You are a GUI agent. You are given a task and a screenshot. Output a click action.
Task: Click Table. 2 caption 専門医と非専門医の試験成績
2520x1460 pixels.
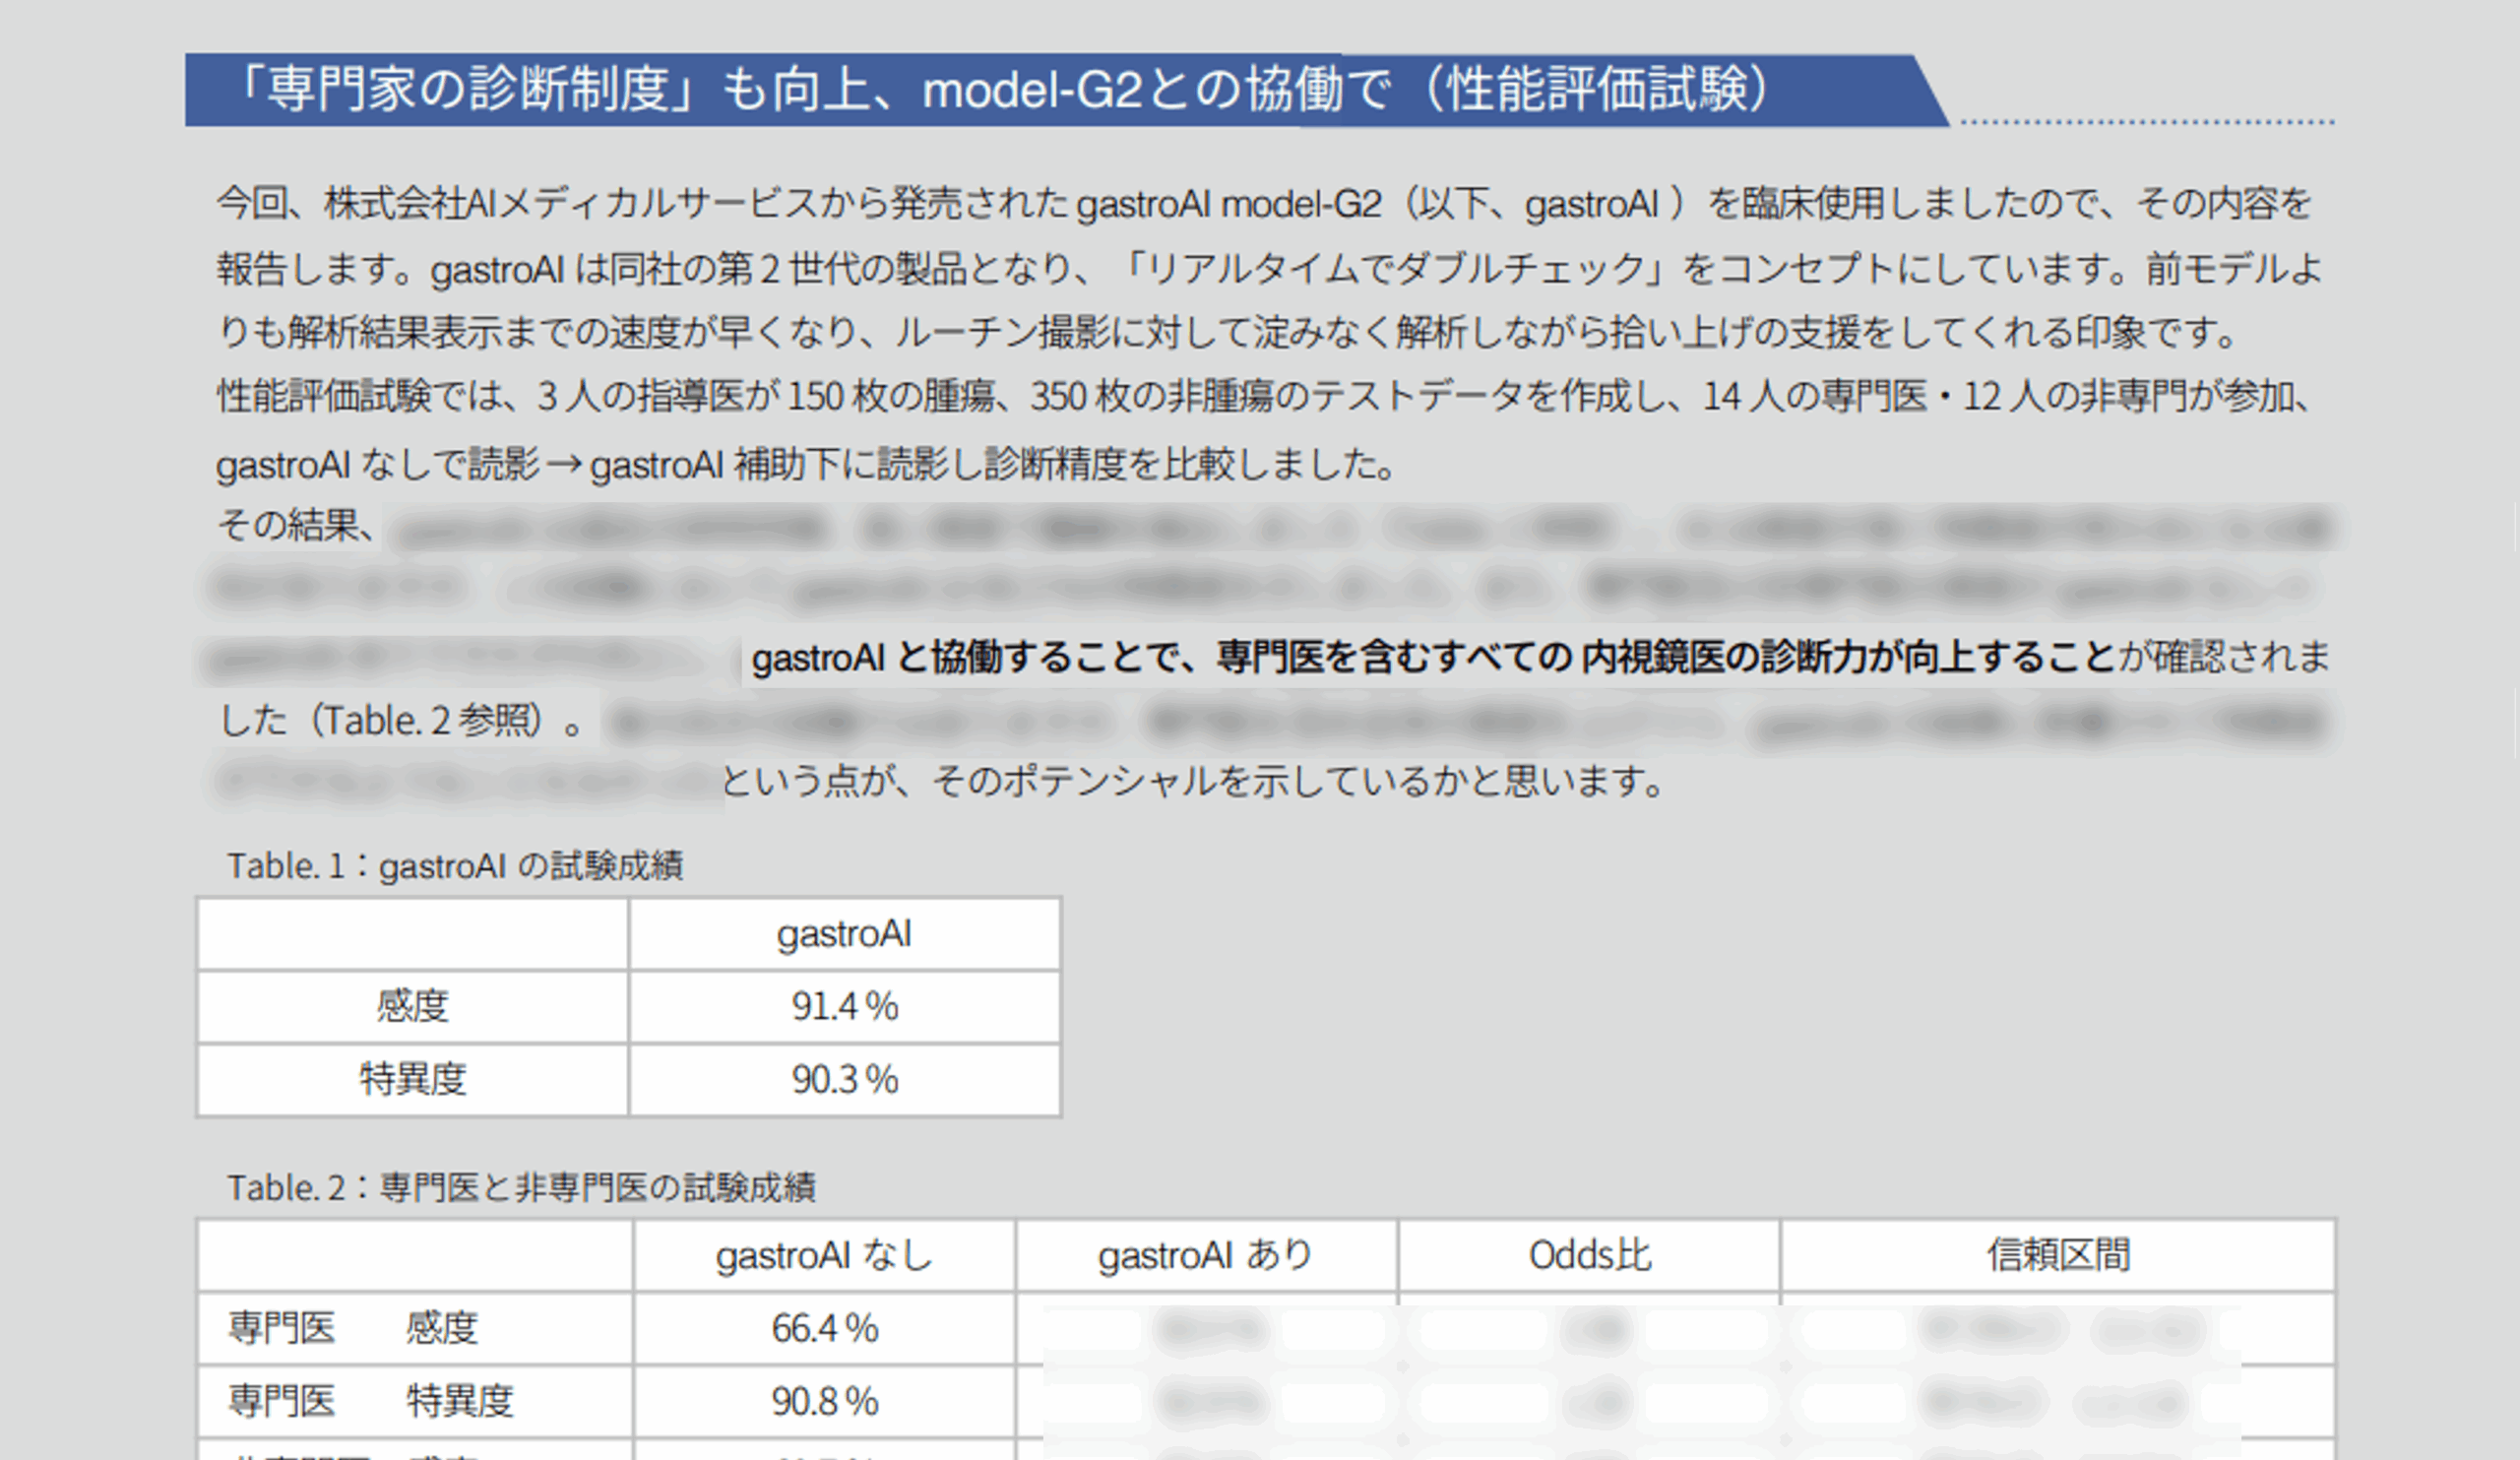pyautogui.click(x=521, y=1188)
